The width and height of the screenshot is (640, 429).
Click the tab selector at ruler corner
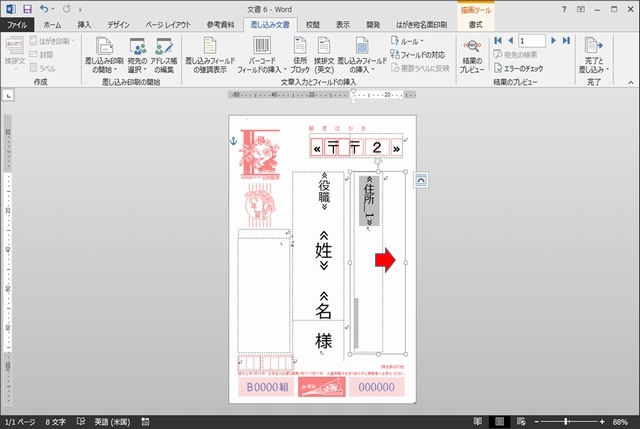[8, 96]
